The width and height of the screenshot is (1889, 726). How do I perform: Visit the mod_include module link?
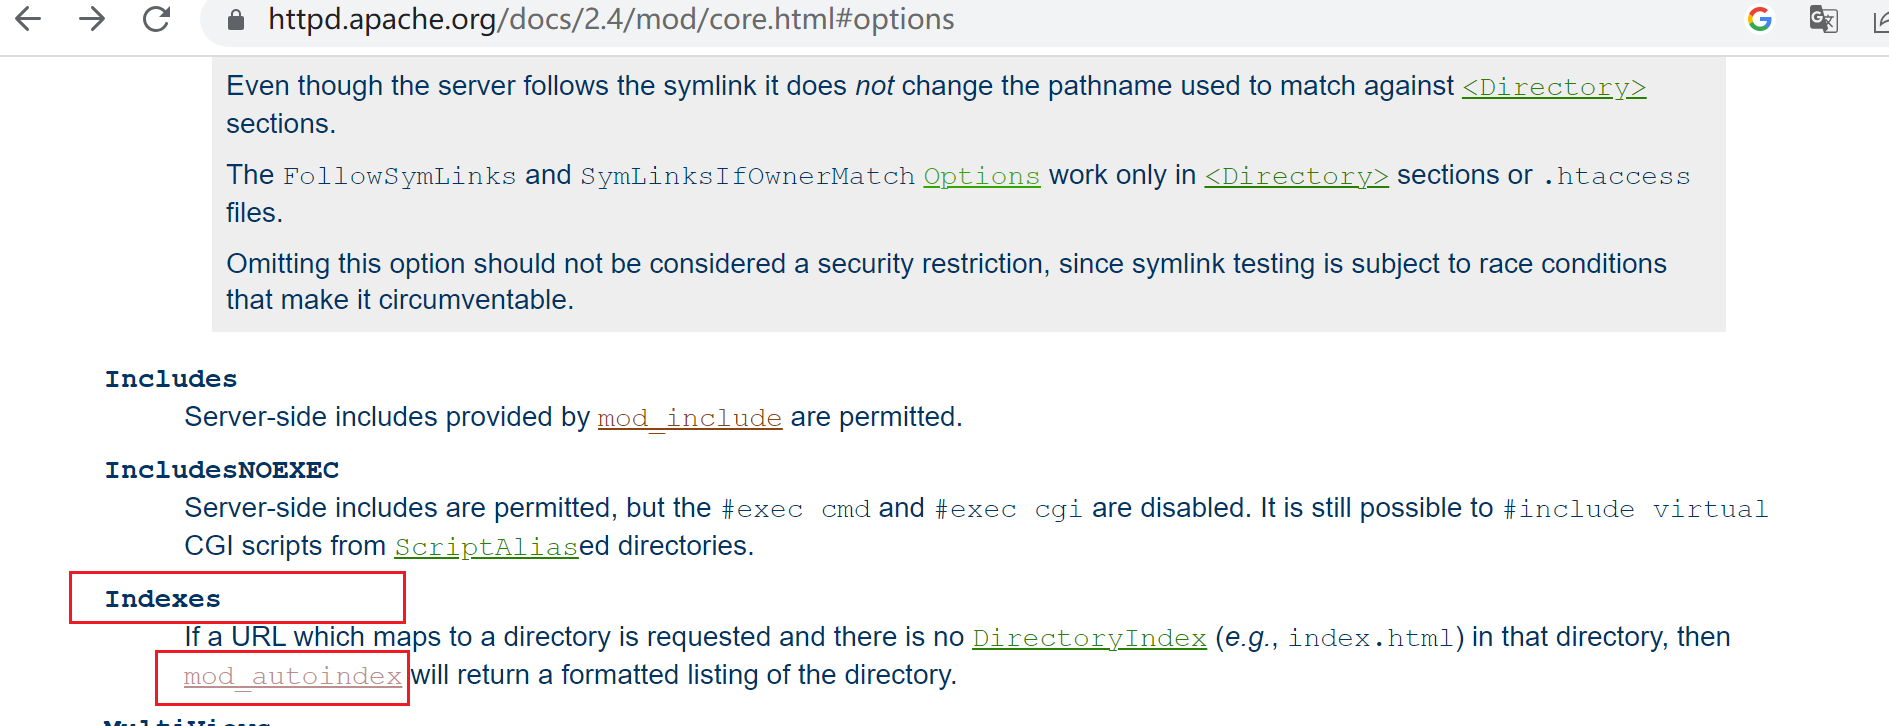[689, 418]
